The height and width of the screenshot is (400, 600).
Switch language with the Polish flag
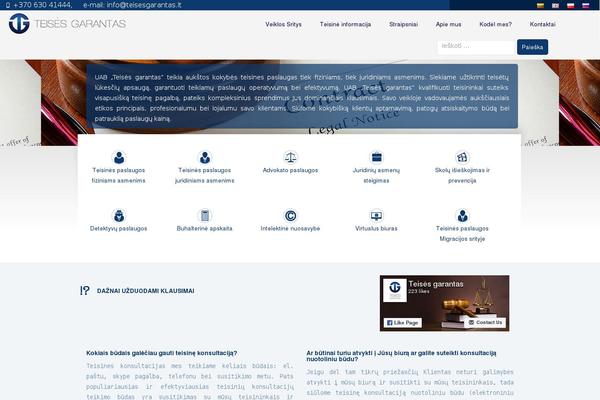point(571,5)
